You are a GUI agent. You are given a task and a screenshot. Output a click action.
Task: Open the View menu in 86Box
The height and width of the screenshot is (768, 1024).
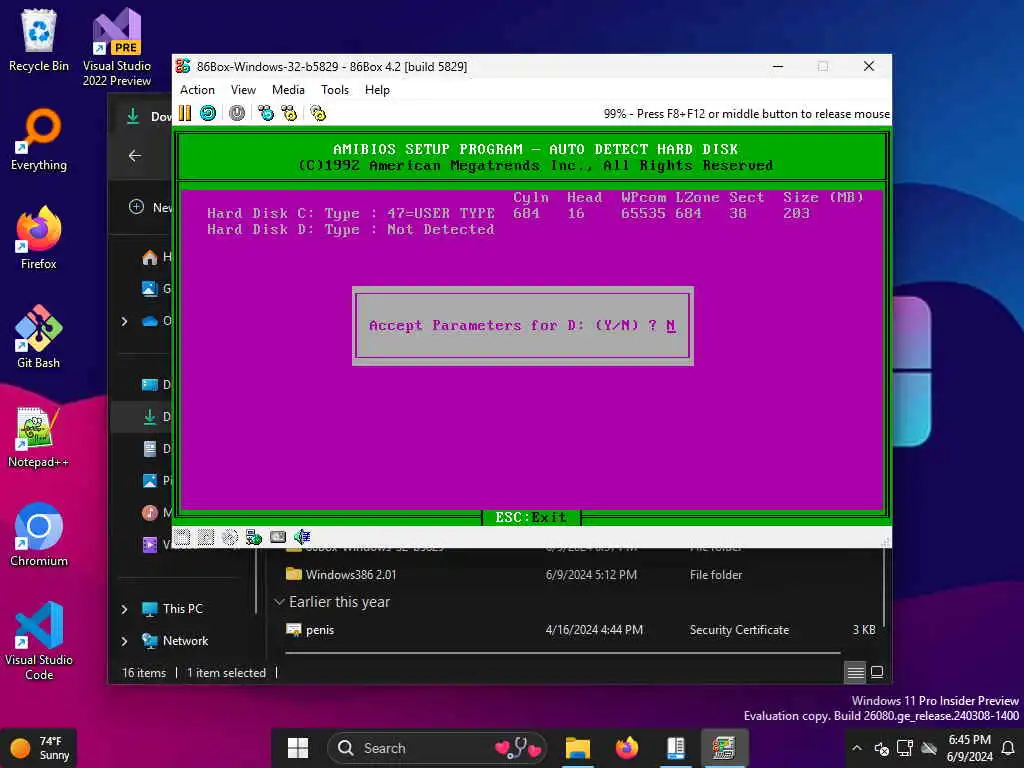point(243,90)
